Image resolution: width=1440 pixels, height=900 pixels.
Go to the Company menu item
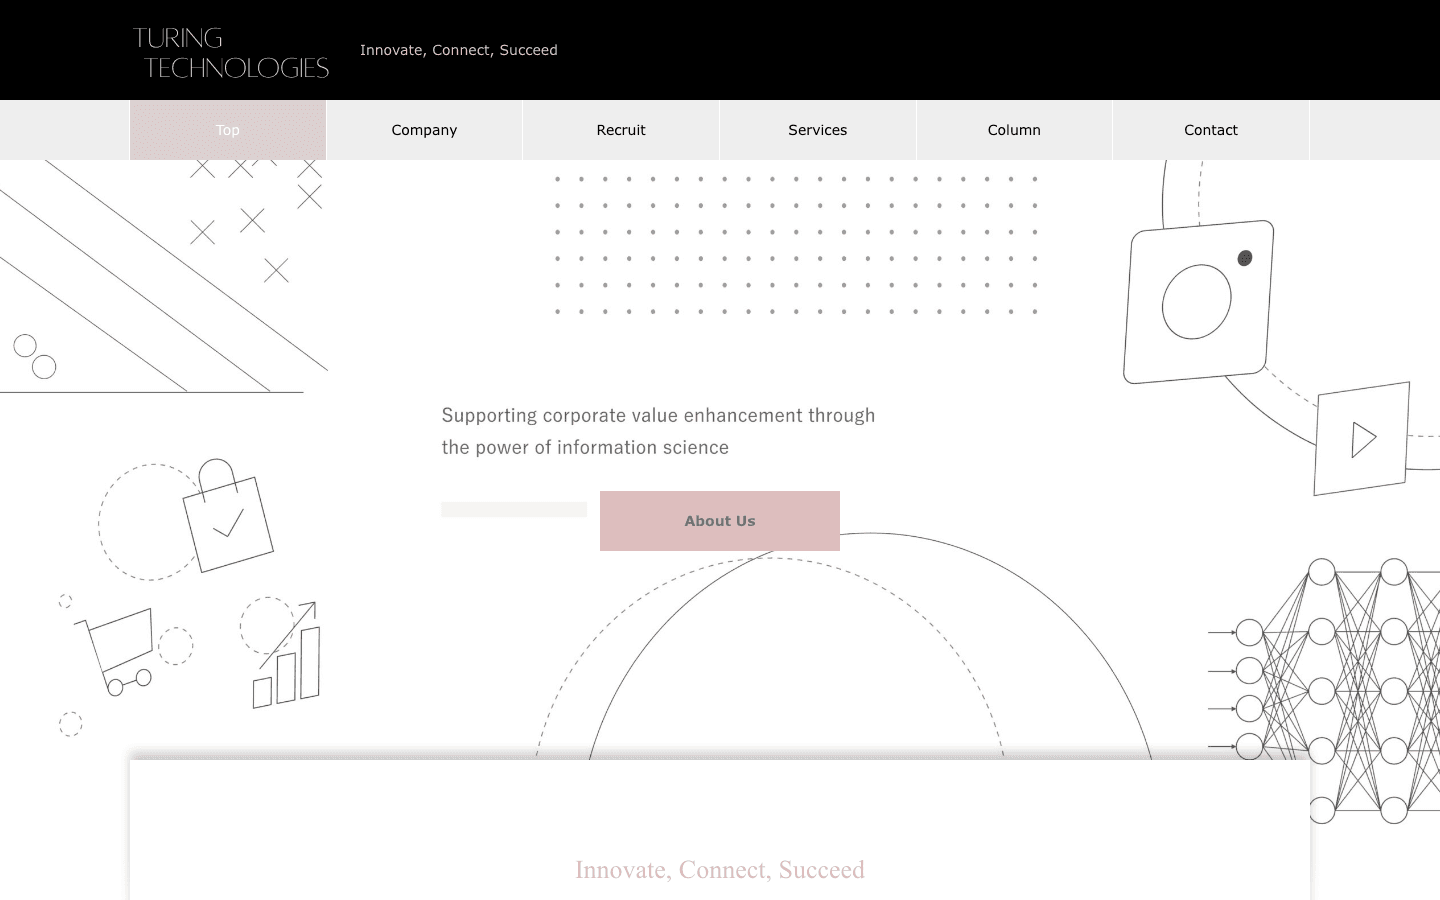(x=424, y=130)
